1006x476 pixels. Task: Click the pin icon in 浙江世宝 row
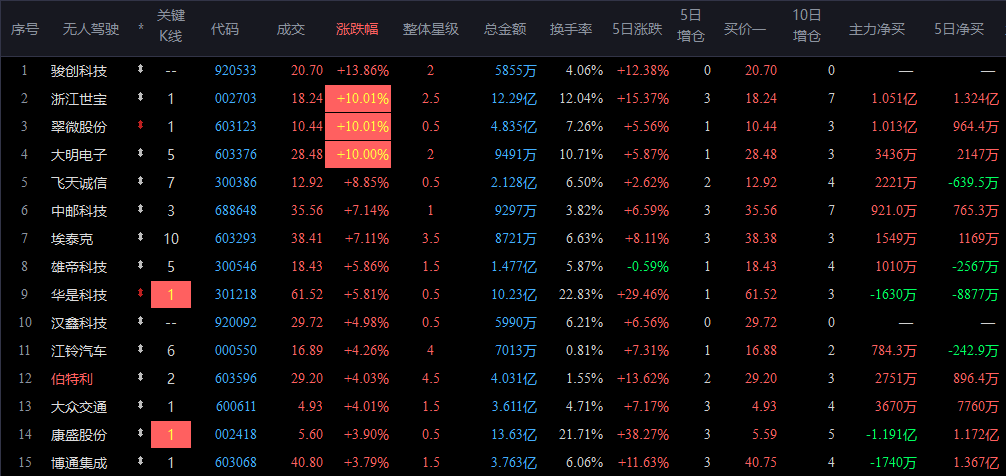(141, 98)
